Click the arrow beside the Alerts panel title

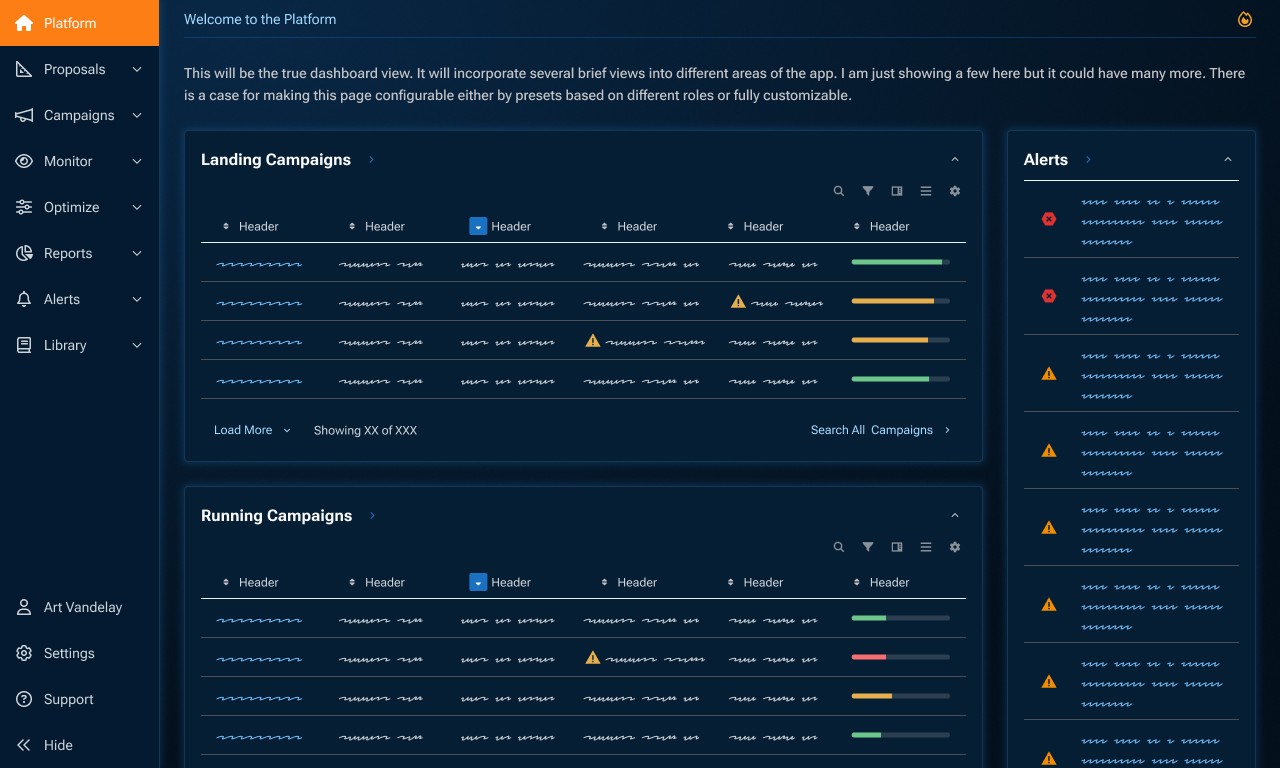click(1088, 160)
